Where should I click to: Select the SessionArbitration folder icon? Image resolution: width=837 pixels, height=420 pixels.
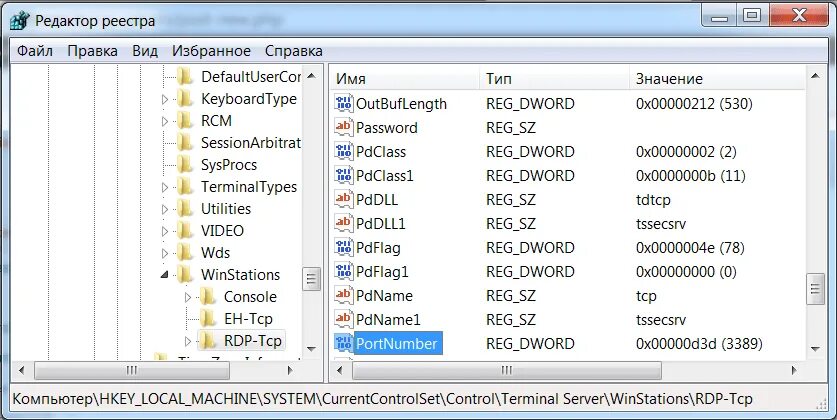pyautogui.click(x=185, y=142)
